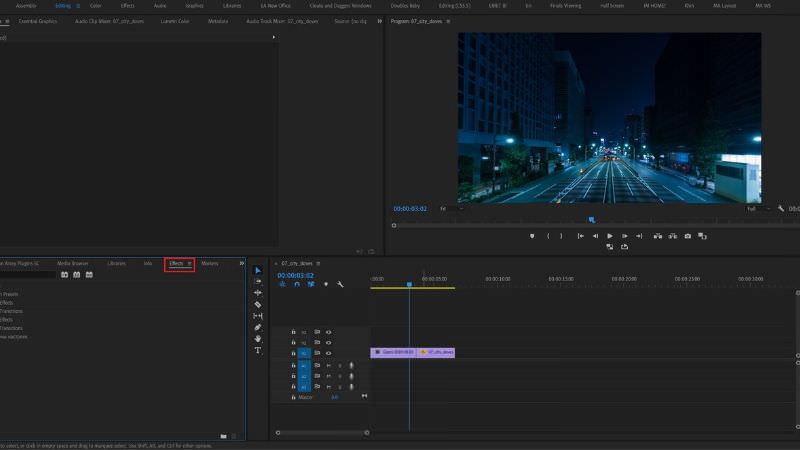This screenshot has height=450, width=800.
Task: Add a marker in the timeline header
Action: pyautogui.click(x=326, y=284)
